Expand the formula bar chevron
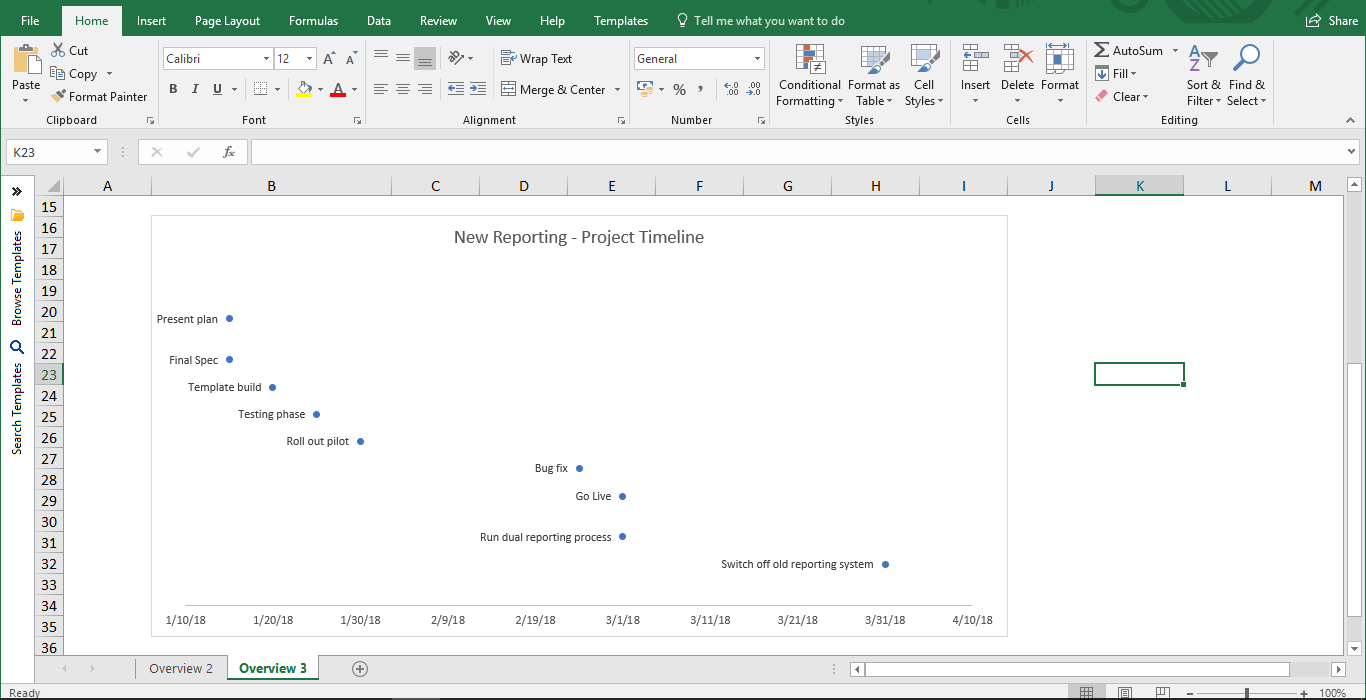The image size is (1366, 700). click(x=1353, y=152)
